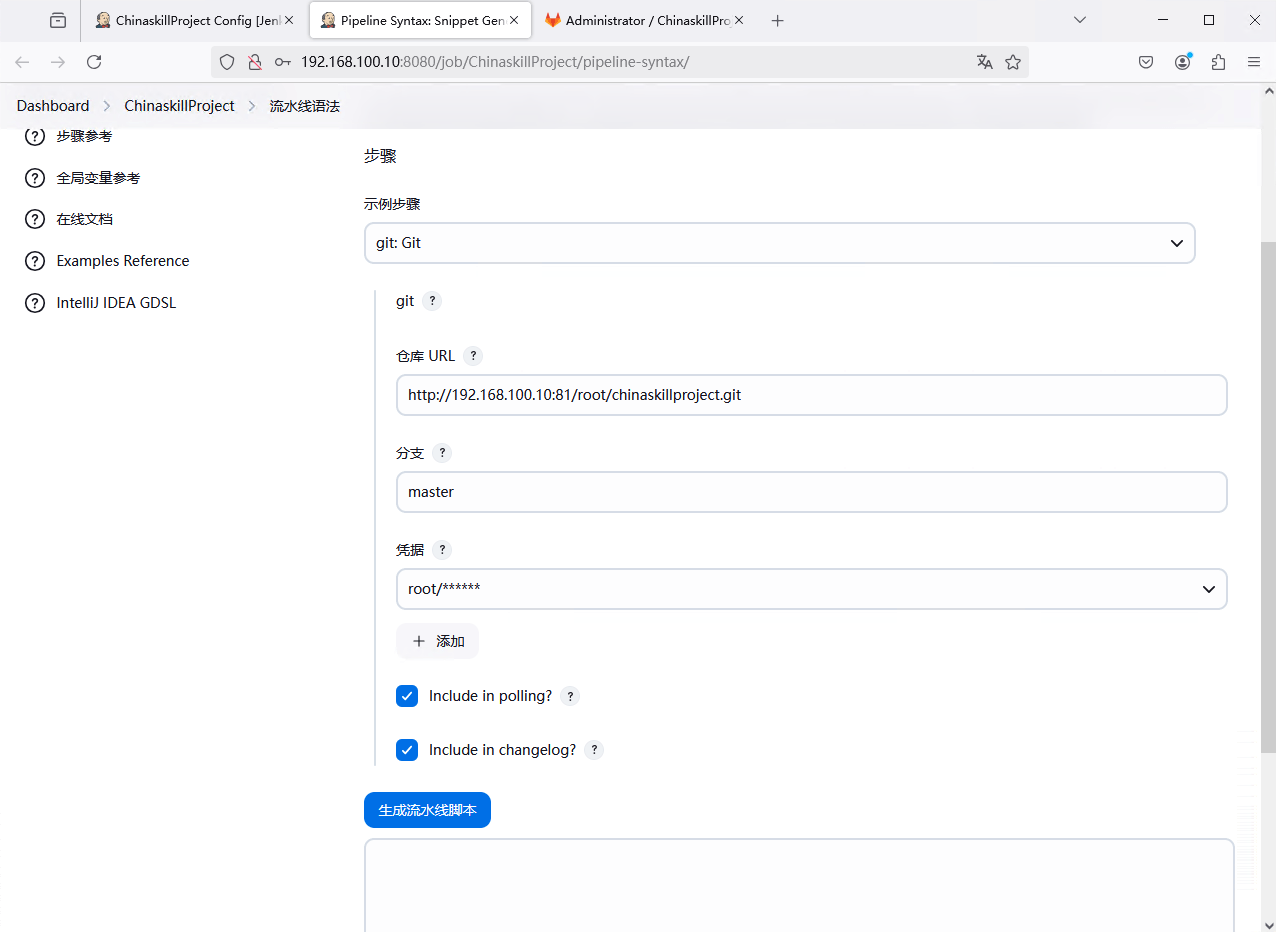Uncheck Include in polling checkbox
The height and width of the screenshot is (932, 1276).
407,696
